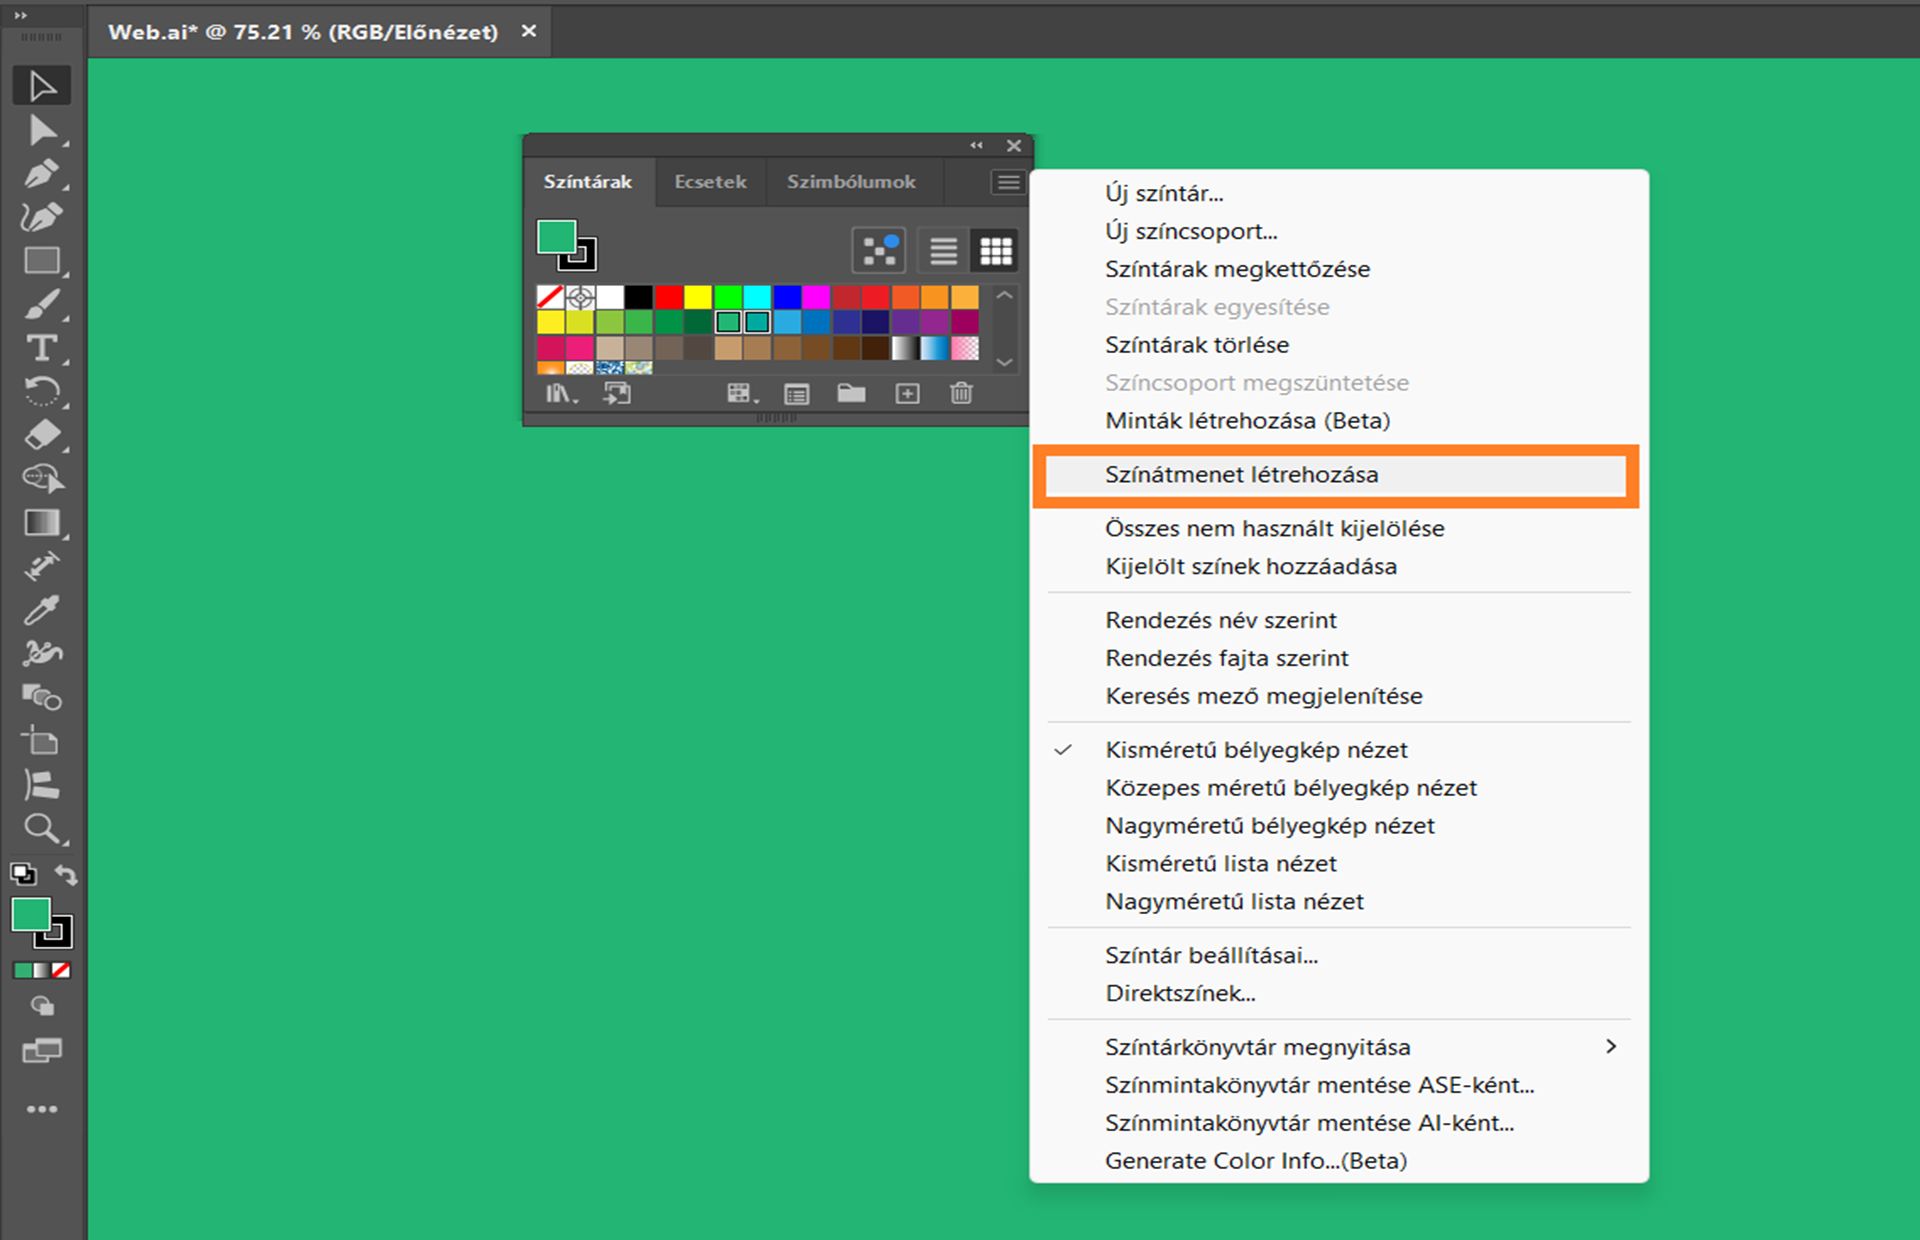Image resolution: width=1920 pixels, height=1240 pixels.
Task: Select Kisméretű bélyegkép nézet checked option
Action: click(x=1256, y=750)
